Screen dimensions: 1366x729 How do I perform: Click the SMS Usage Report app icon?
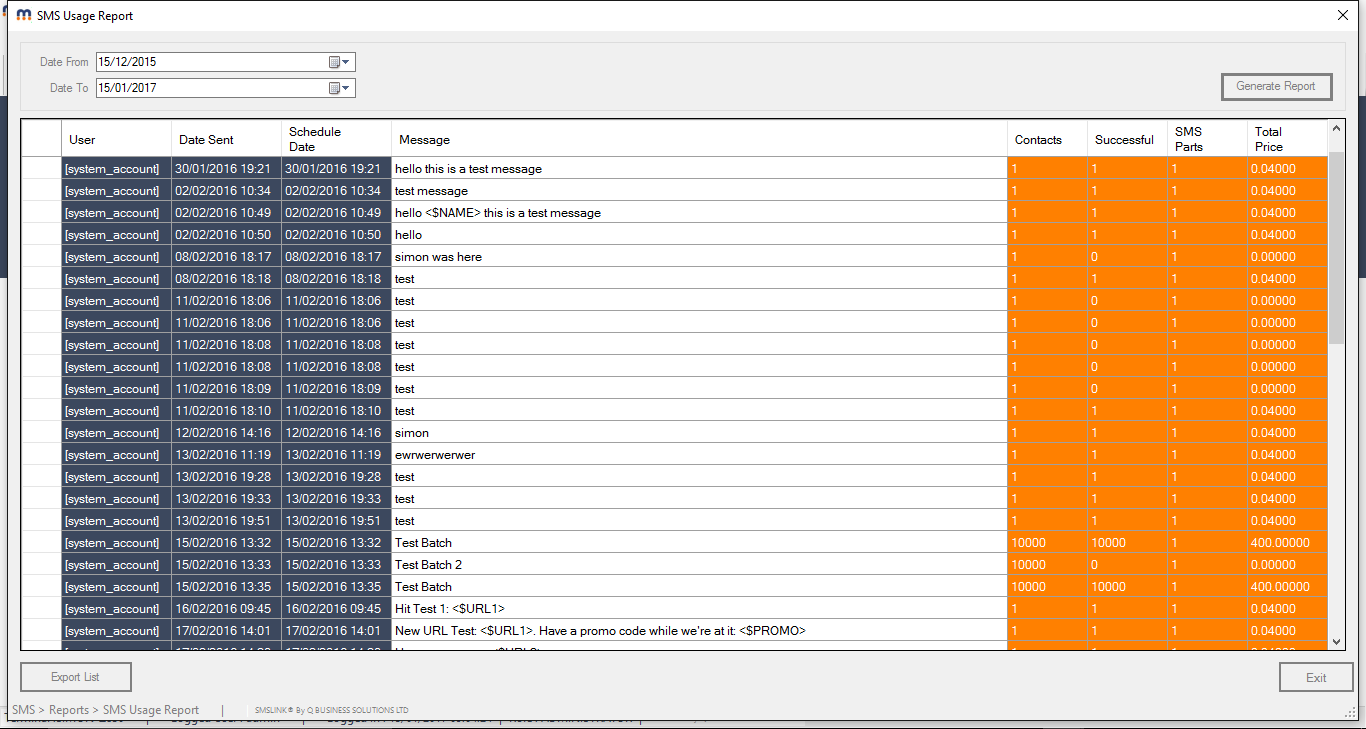[x=24, y=15]
